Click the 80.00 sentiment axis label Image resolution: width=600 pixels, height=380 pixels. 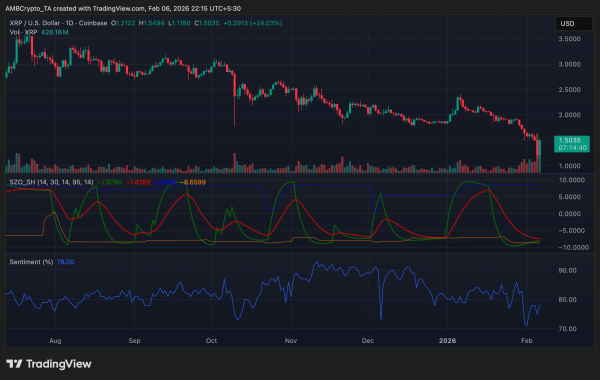[567, 300]
